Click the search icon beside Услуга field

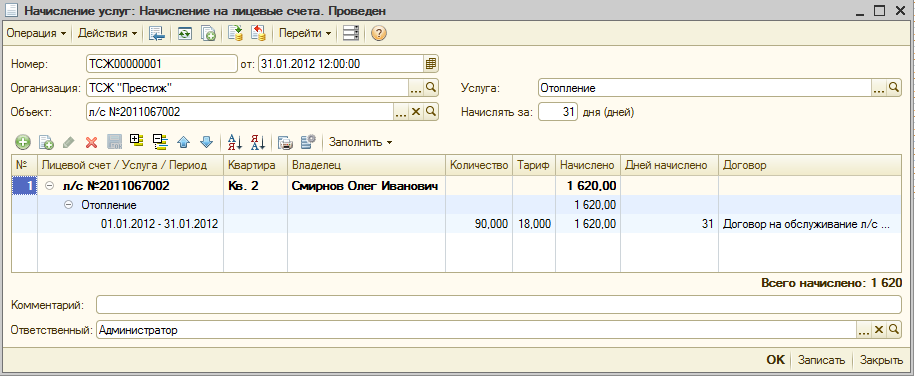click(x=894, y=88)
